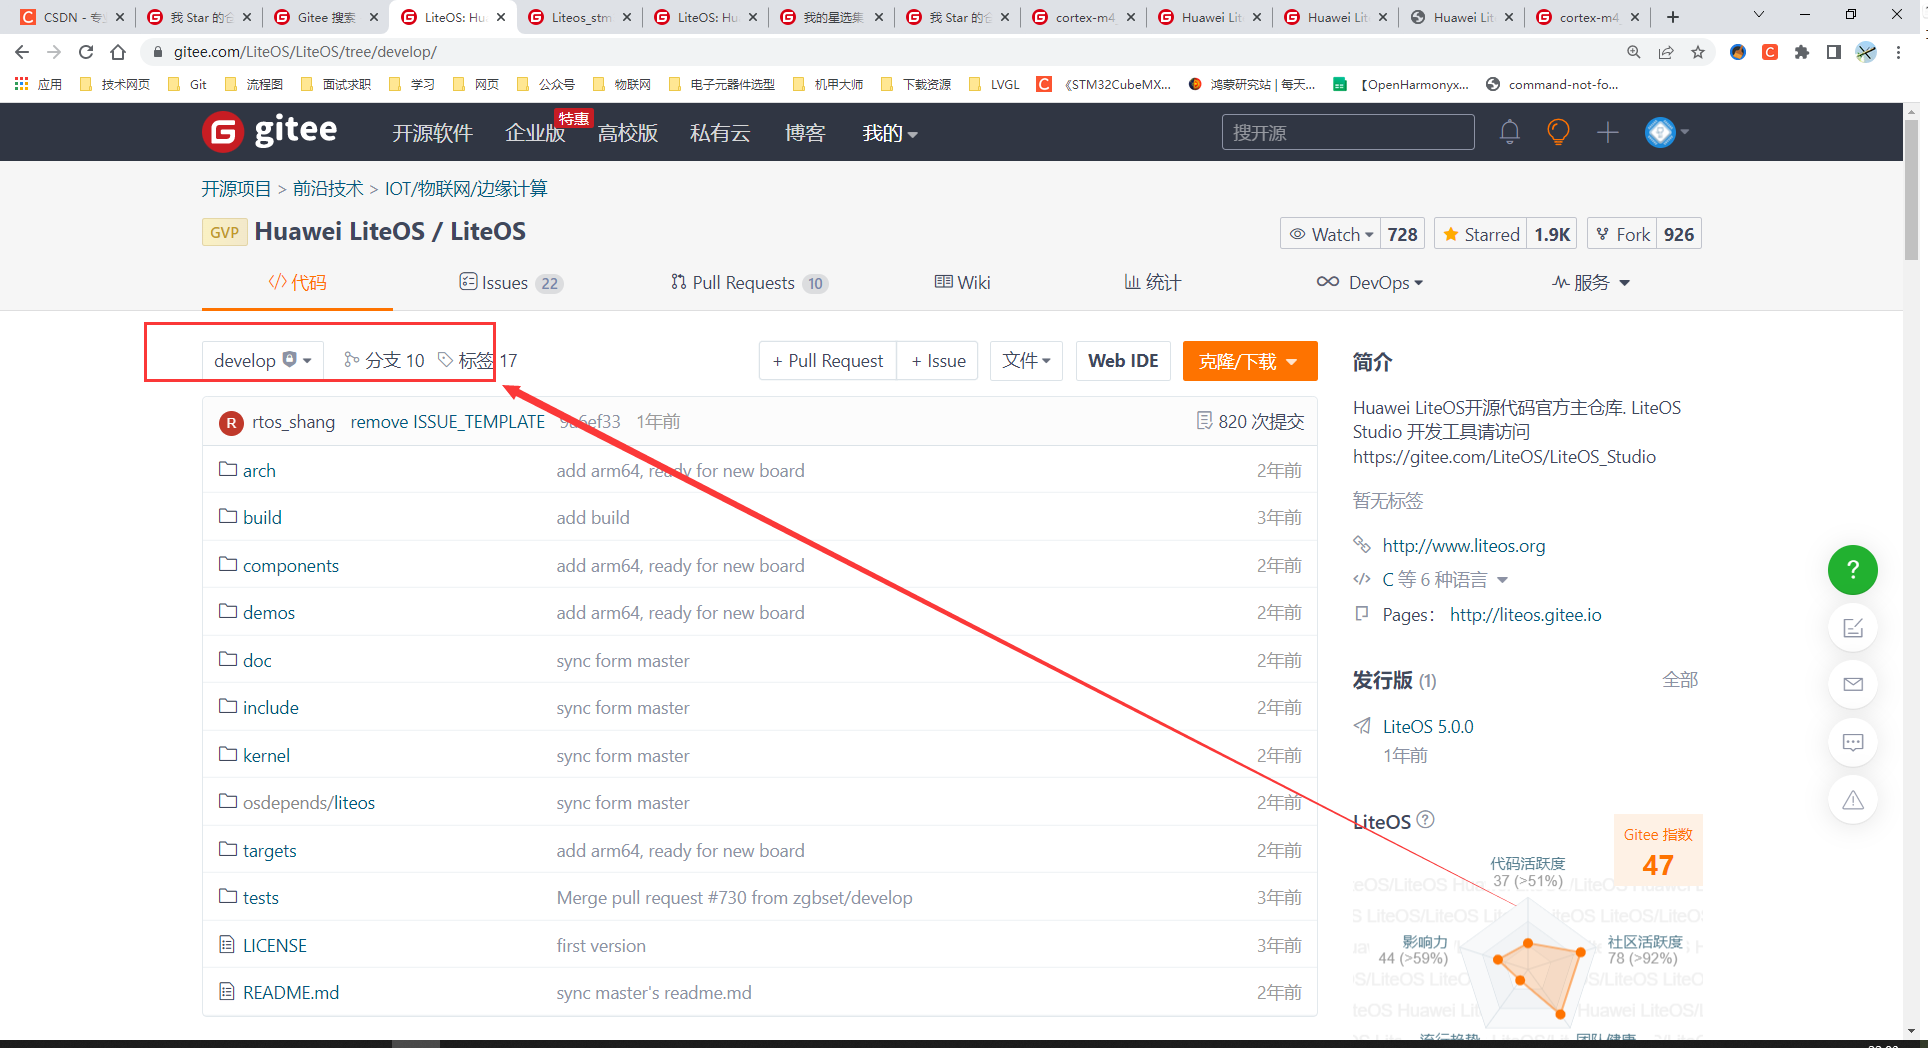Expand the C 等 6 种语言 language list
Screen dimensions: 1928x1048
click(1443, 580)
